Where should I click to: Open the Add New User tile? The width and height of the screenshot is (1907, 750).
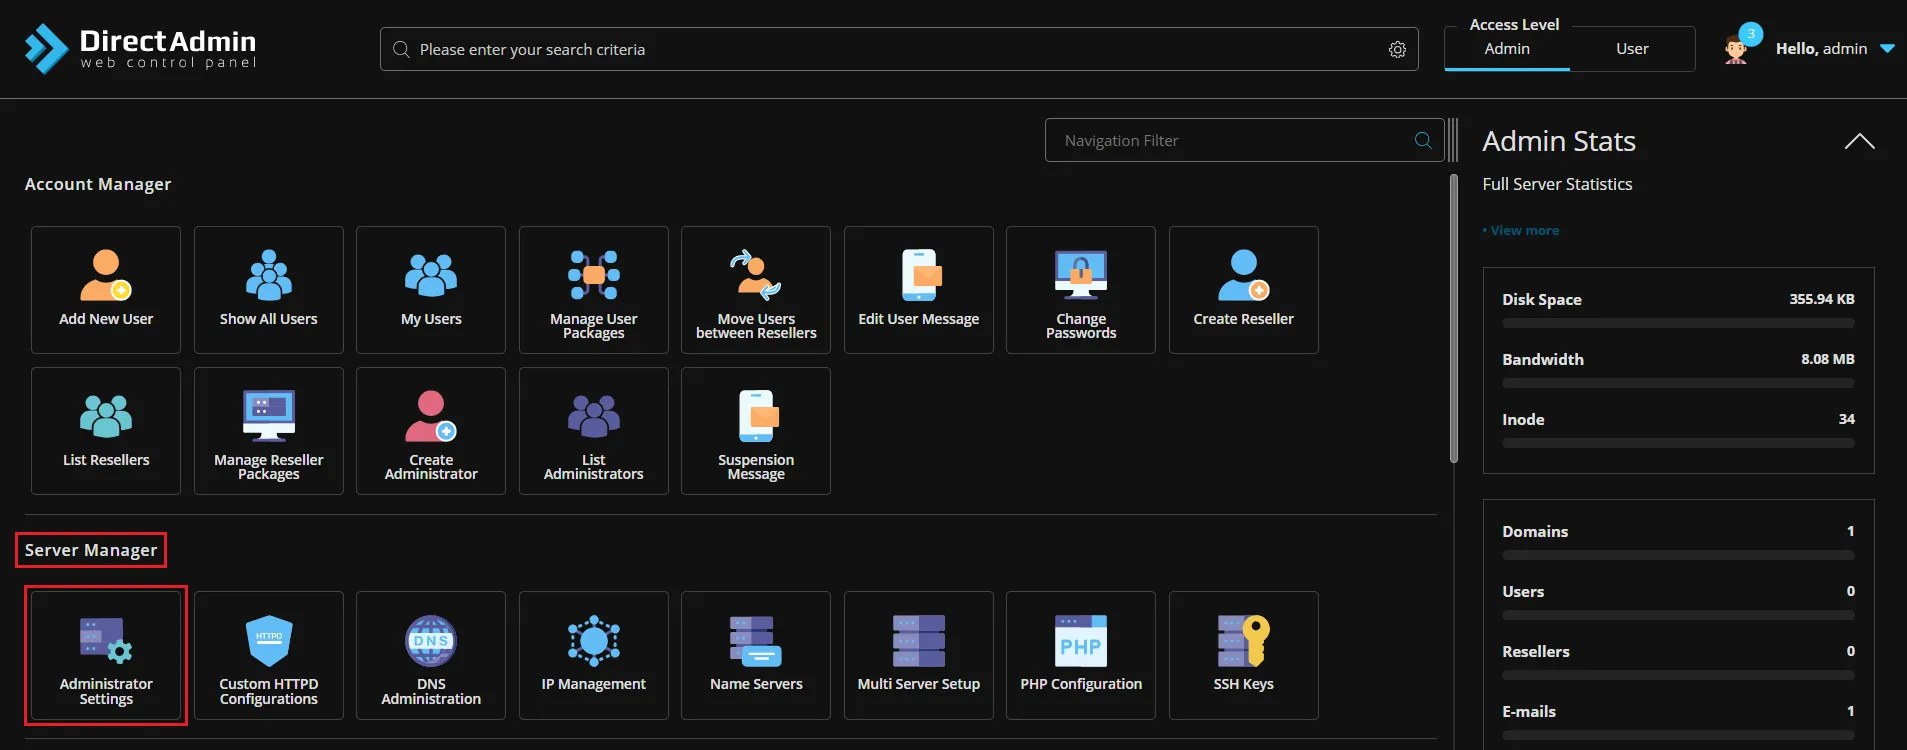coord(106,290)
